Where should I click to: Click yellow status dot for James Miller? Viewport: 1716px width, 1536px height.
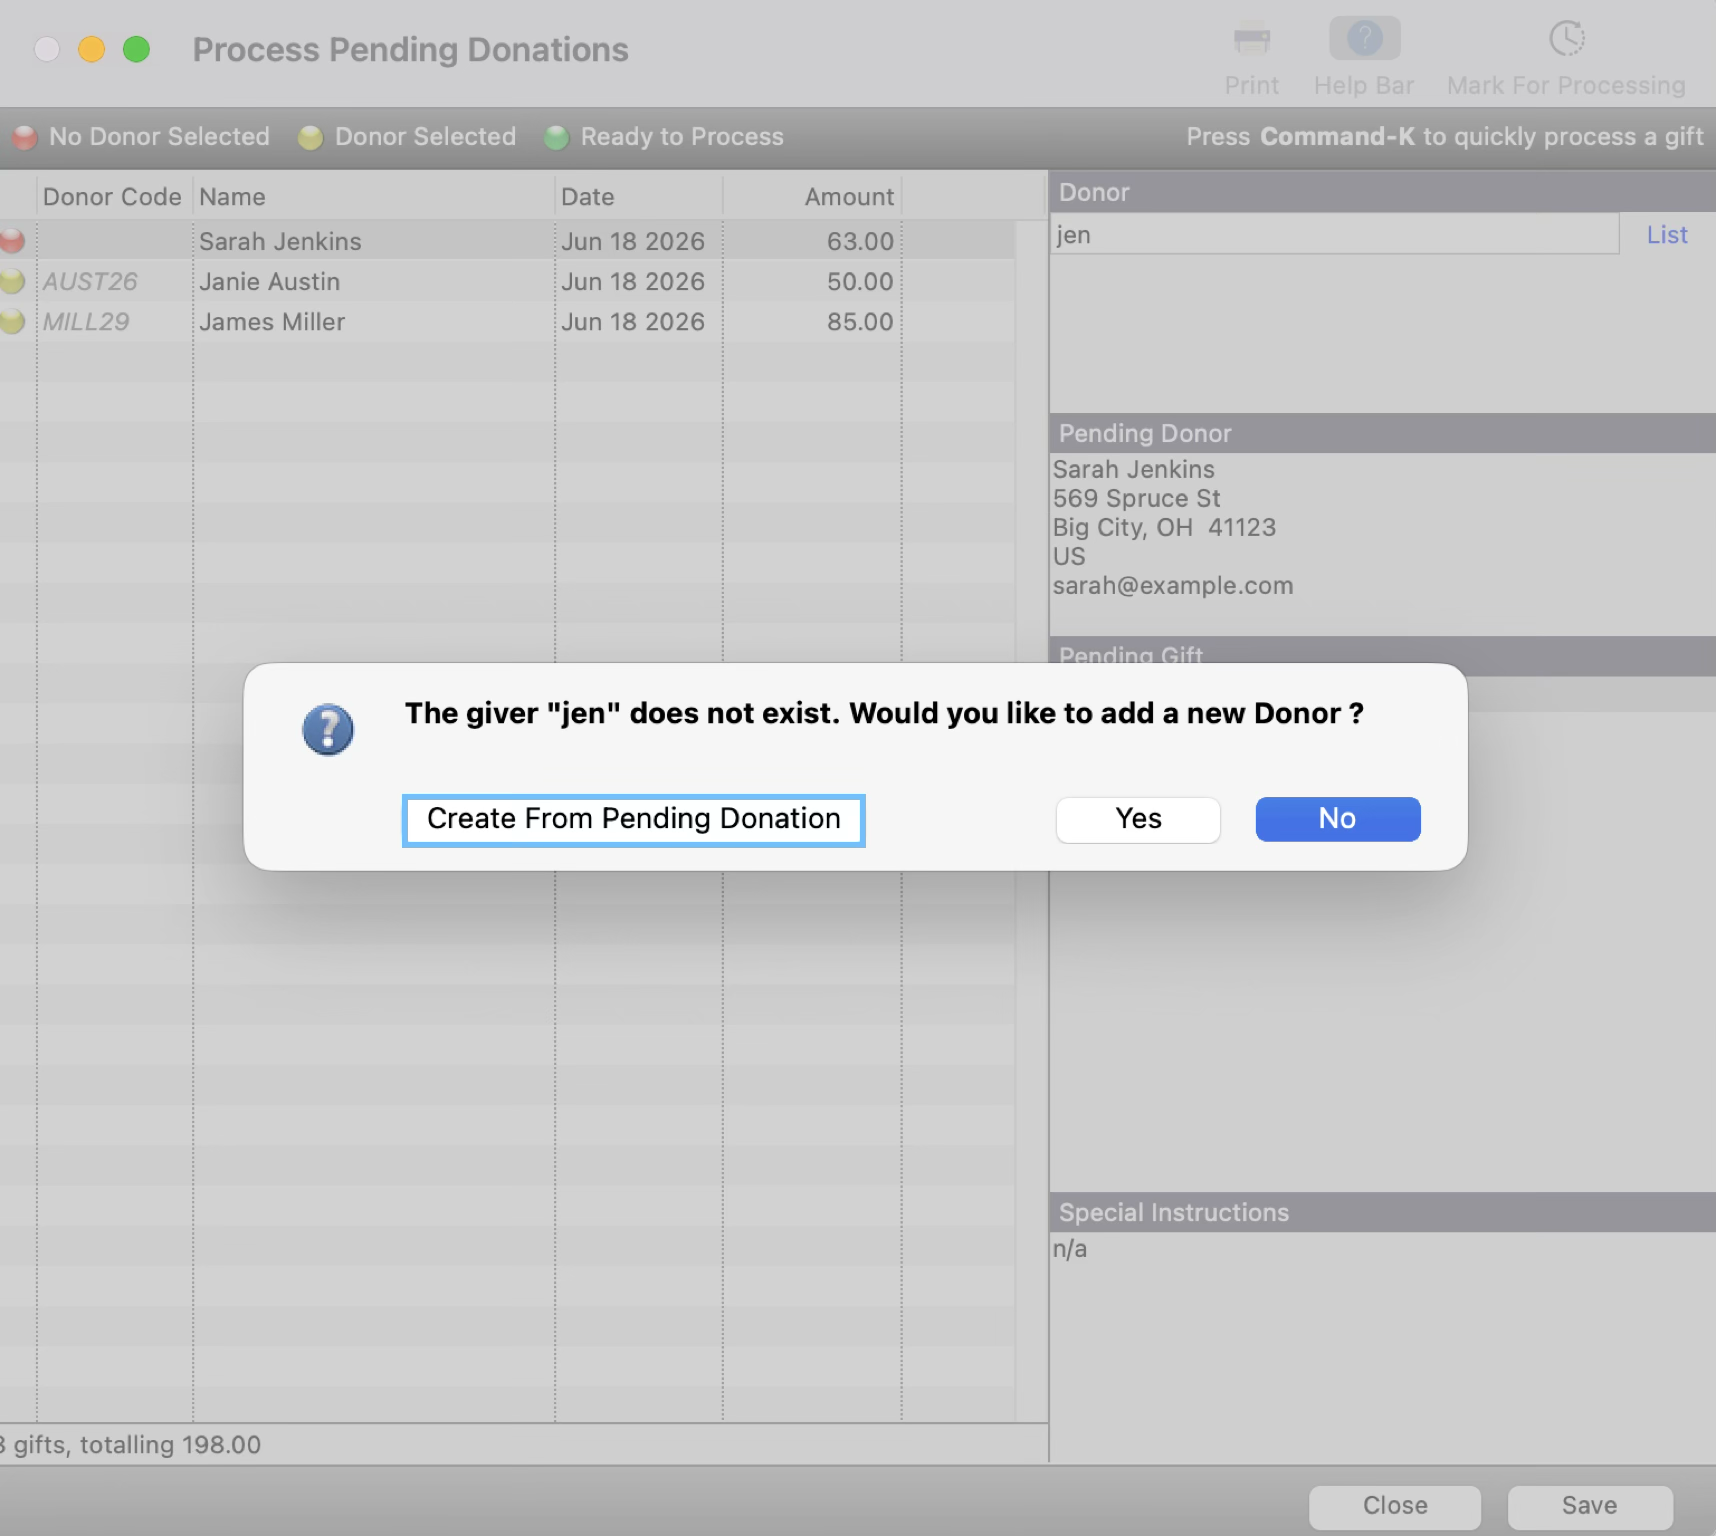[x=12, y=321]
